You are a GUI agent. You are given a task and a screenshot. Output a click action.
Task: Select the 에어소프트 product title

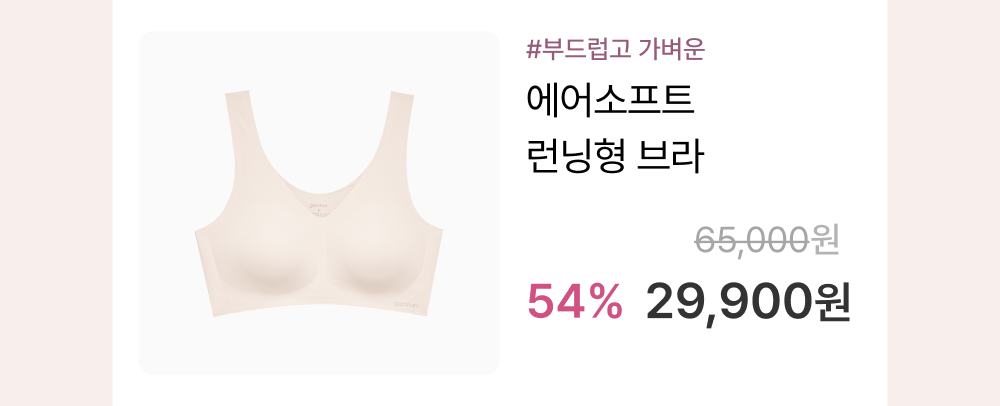610,101
